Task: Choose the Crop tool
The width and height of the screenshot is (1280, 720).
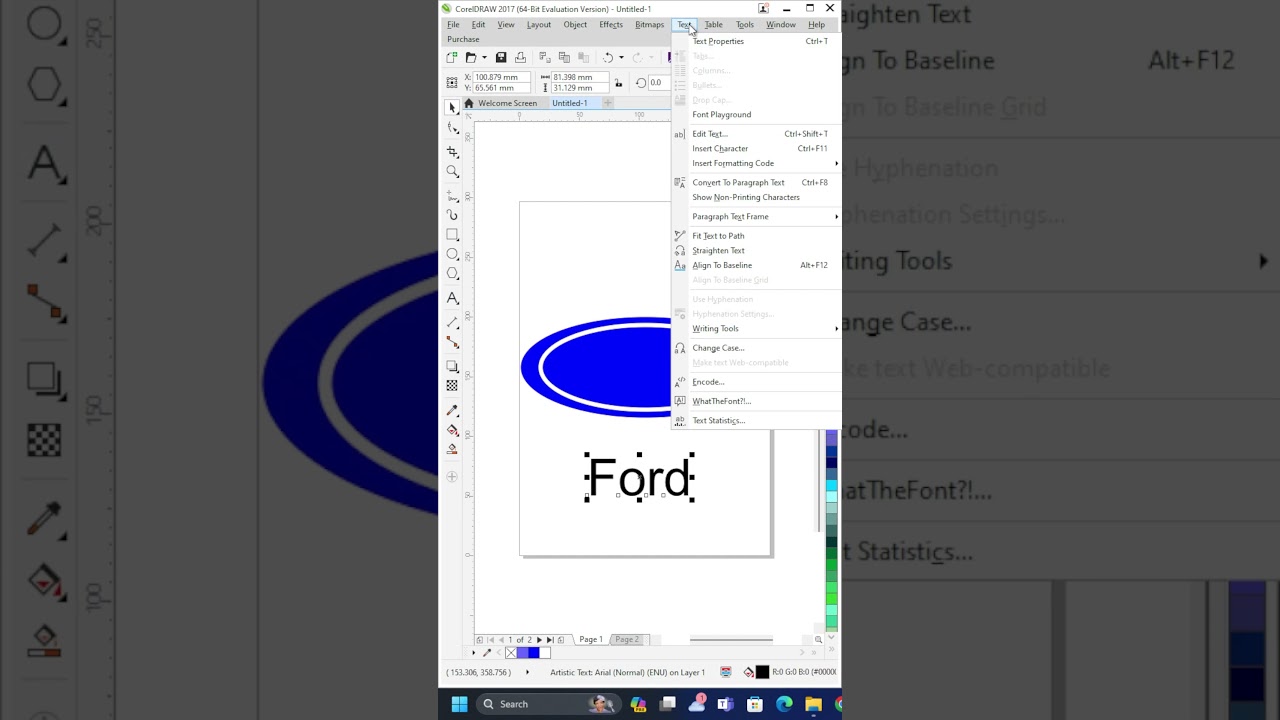Action: (452, 151)
